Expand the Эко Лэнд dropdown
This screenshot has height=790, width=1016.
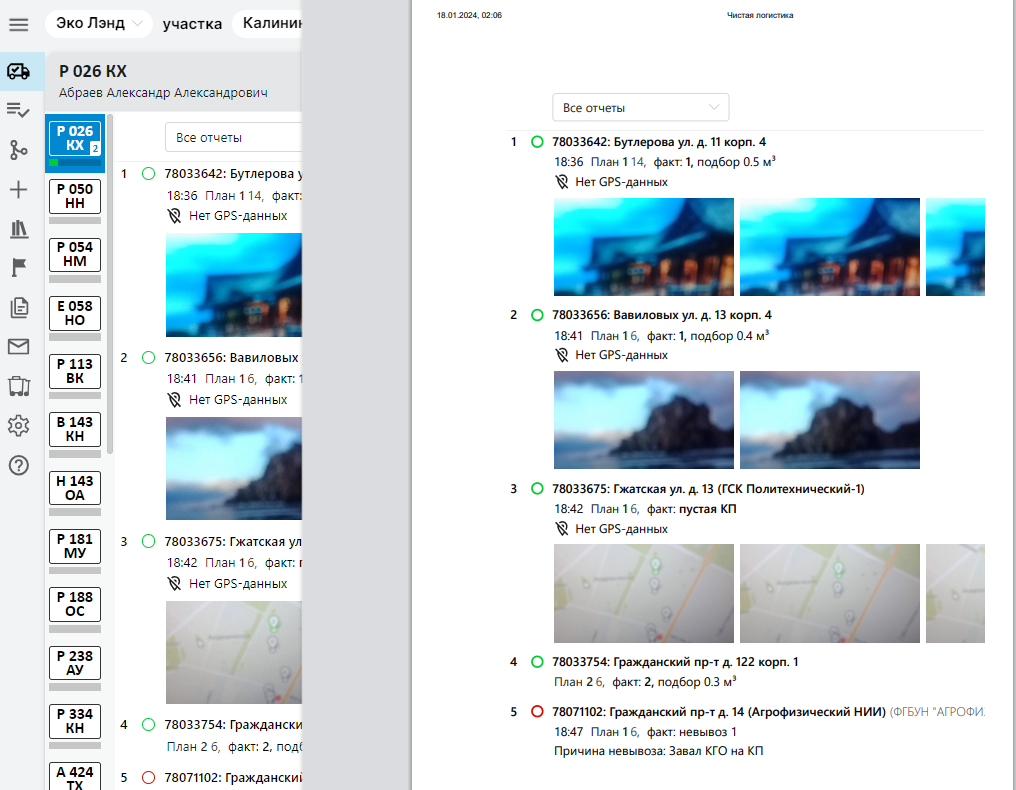click(x=97, y=24)
